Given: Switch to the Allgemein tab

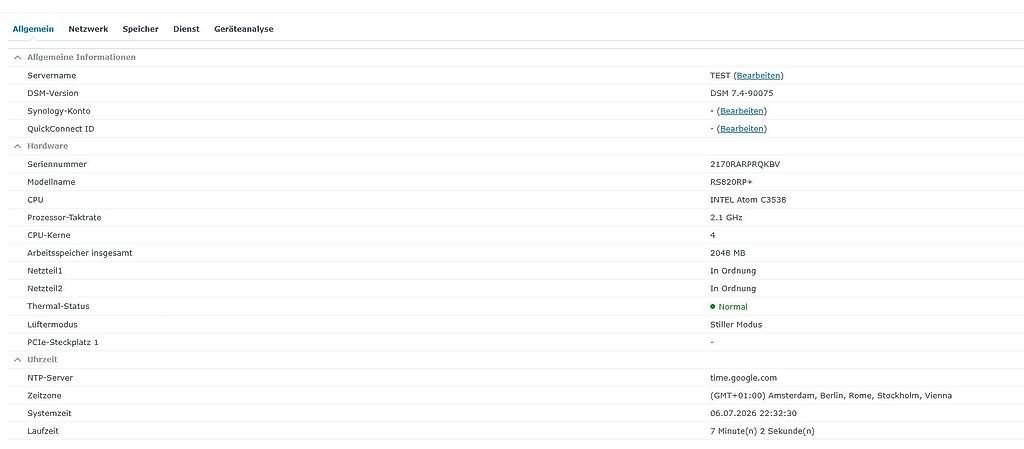Looking at the screenshot, I should pos(33,29).
